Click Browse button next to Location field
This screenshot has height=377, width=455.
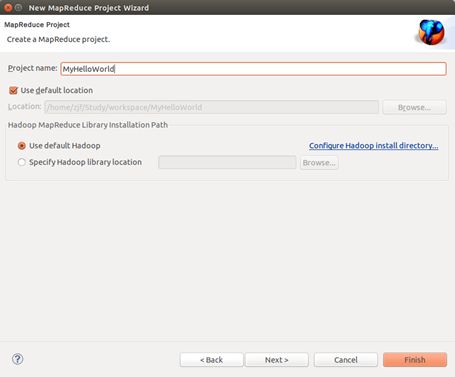tap(414, 107)
